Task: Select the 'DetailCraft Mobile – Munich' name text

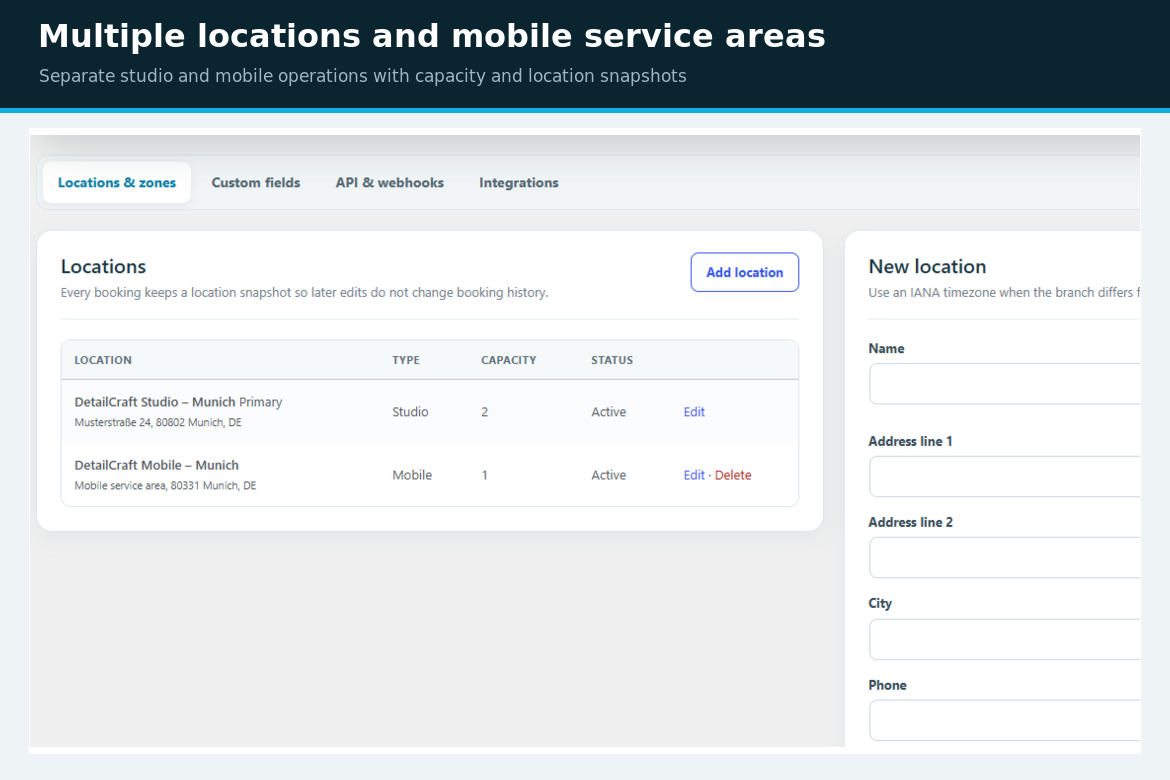Action: click(x=157, y=466)
